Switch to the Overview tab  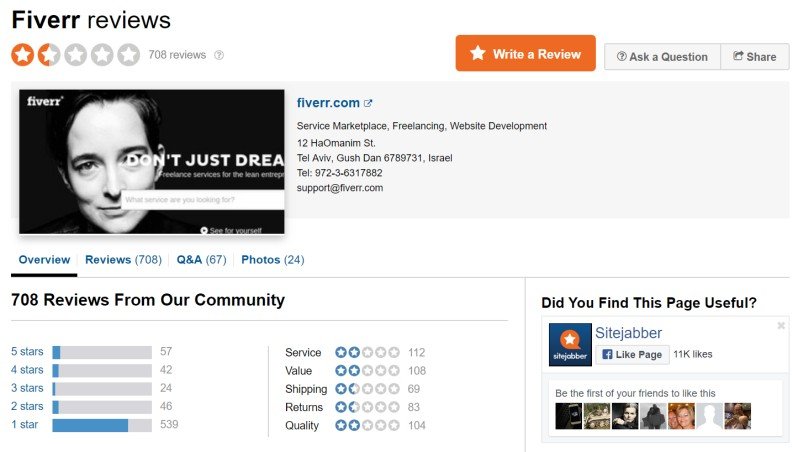[44, 260]
